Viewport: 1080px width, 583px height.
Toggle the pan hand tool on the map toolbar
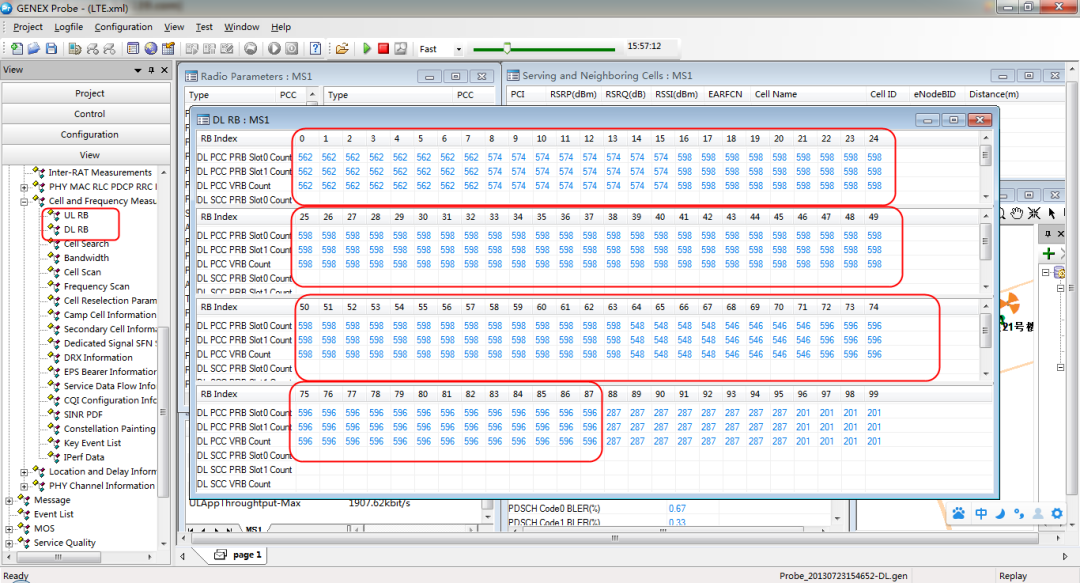pos(1016,214)
